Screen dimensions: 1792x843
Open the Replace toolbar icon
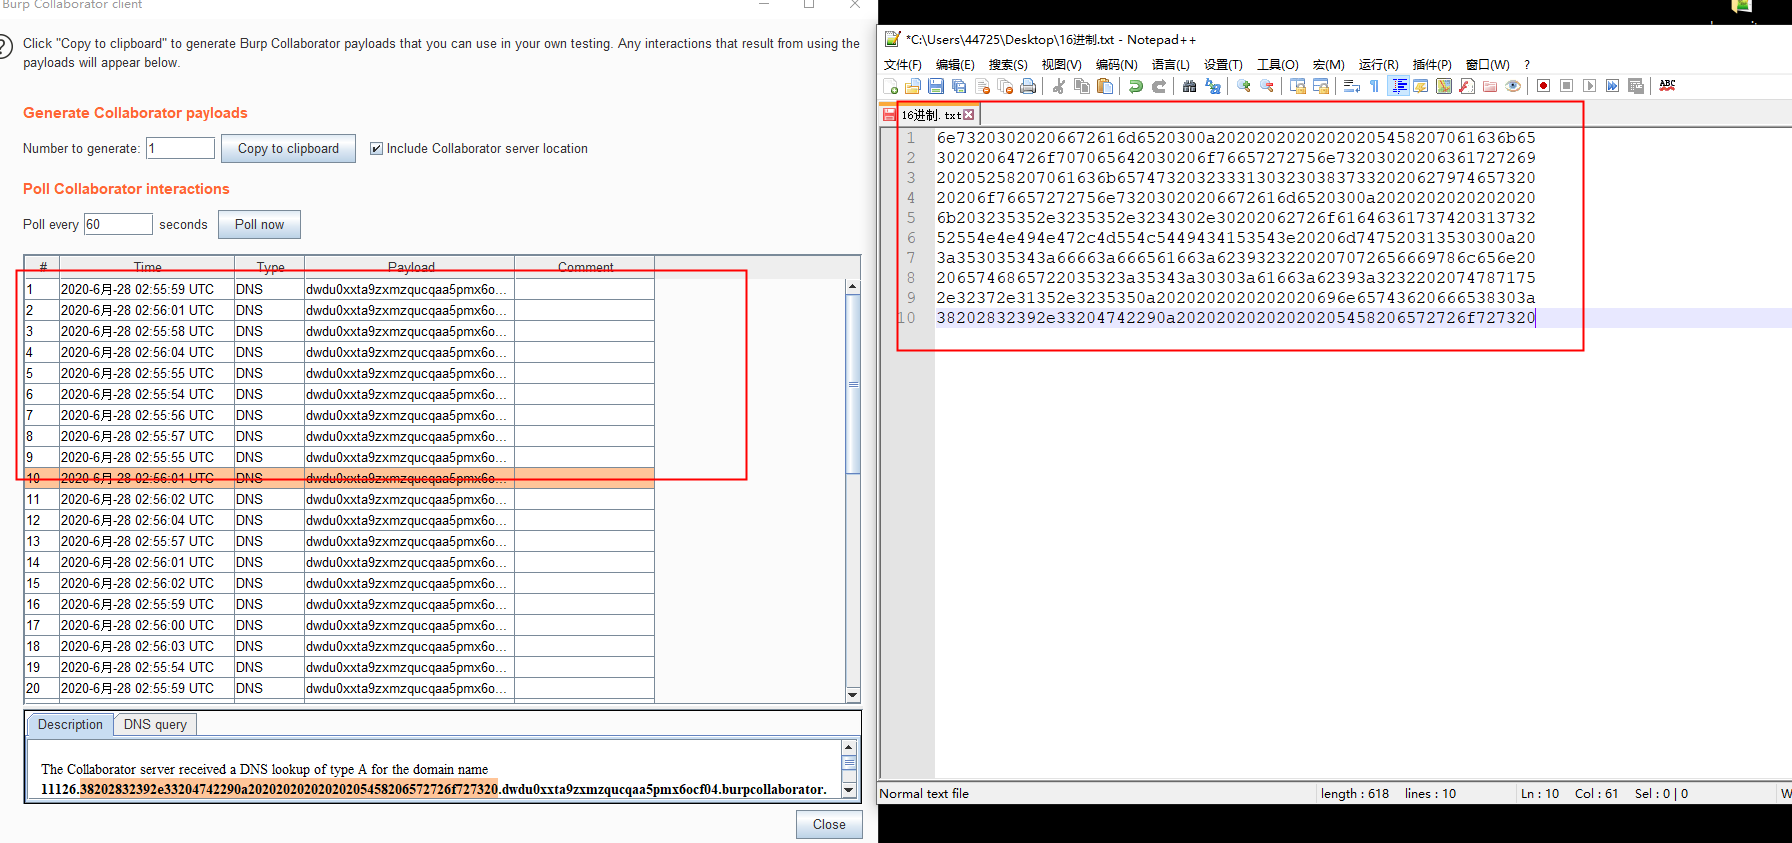1213,86
